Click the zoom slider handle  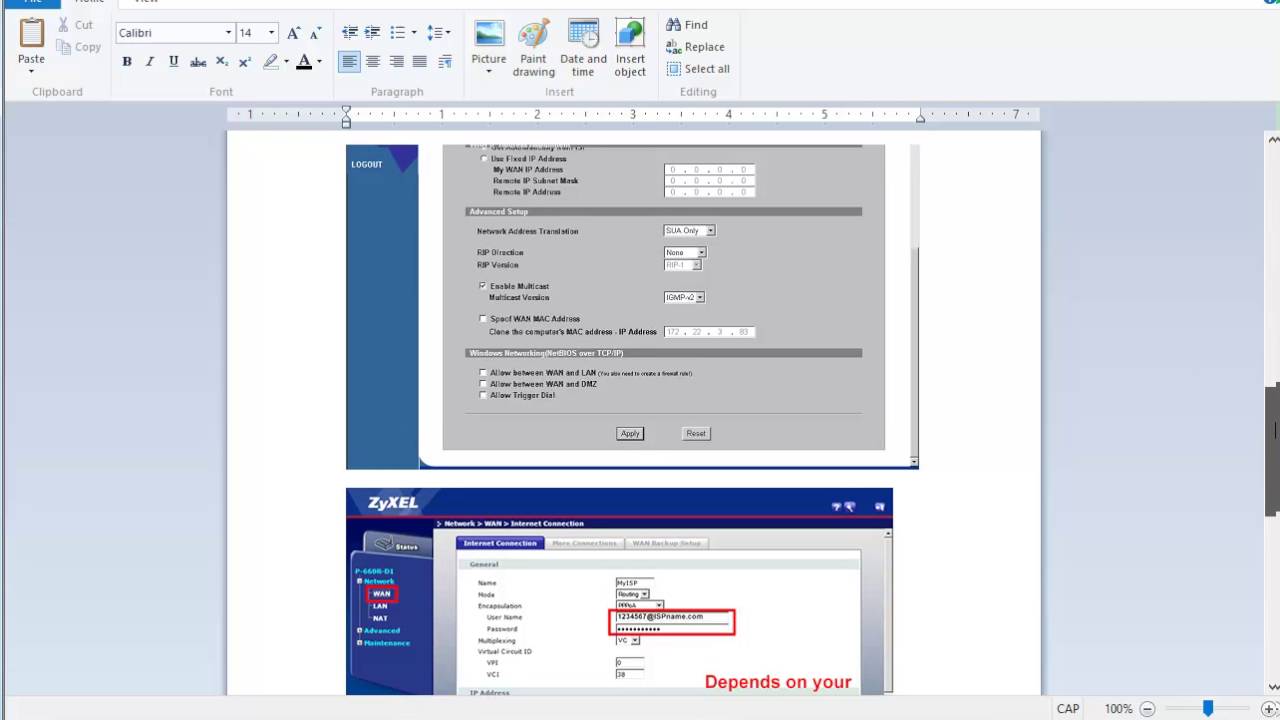tap(1208, 709)
